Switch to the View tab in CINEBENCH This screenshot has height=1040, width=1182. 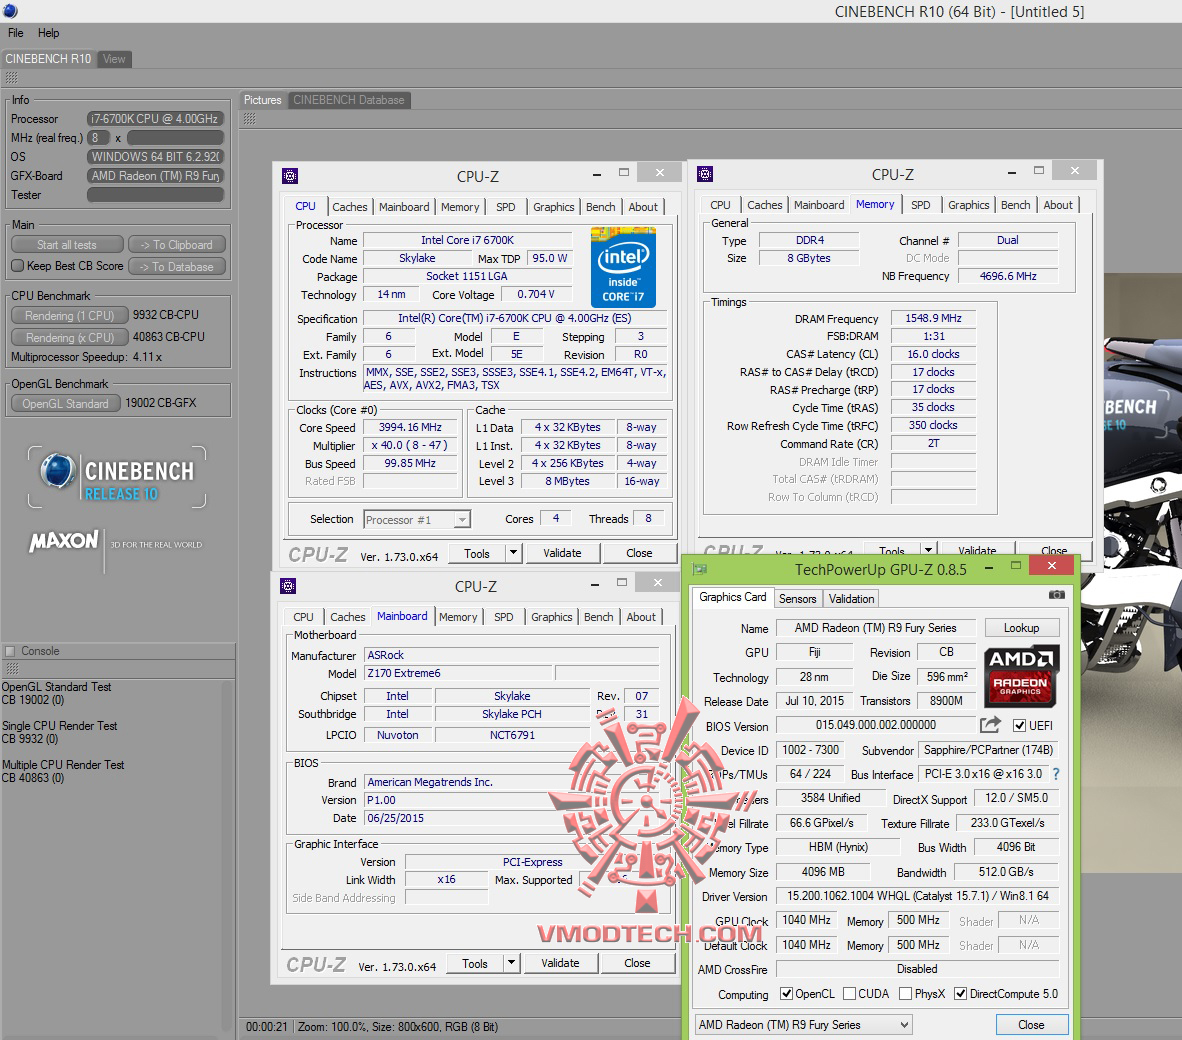pyautogui.click(x=115, y=59)
